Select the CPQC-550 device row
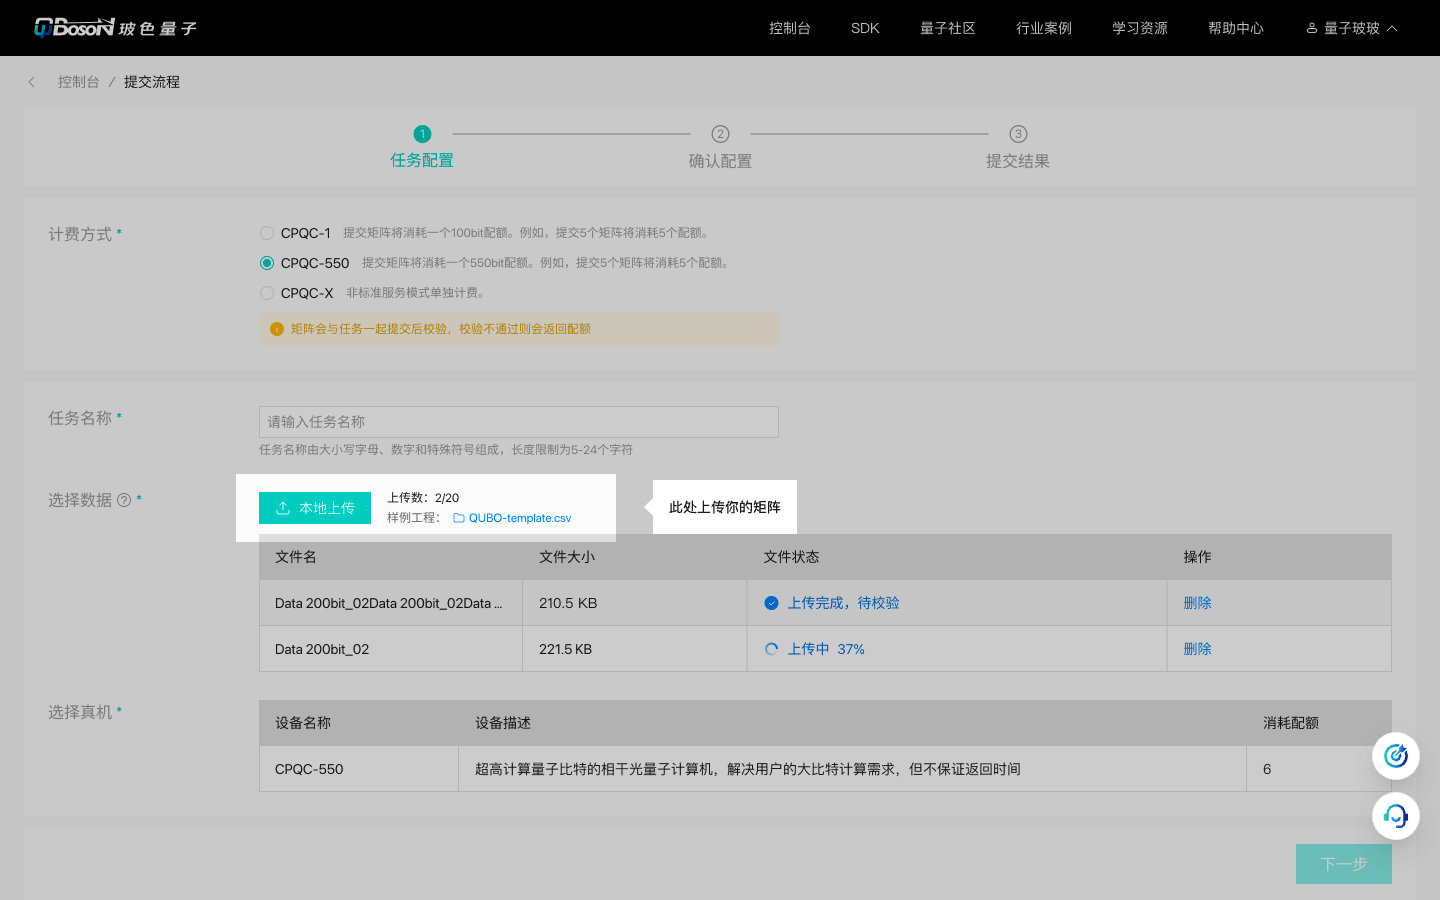The height and width of the screenshot is (900, 1440). coord(825,769)
